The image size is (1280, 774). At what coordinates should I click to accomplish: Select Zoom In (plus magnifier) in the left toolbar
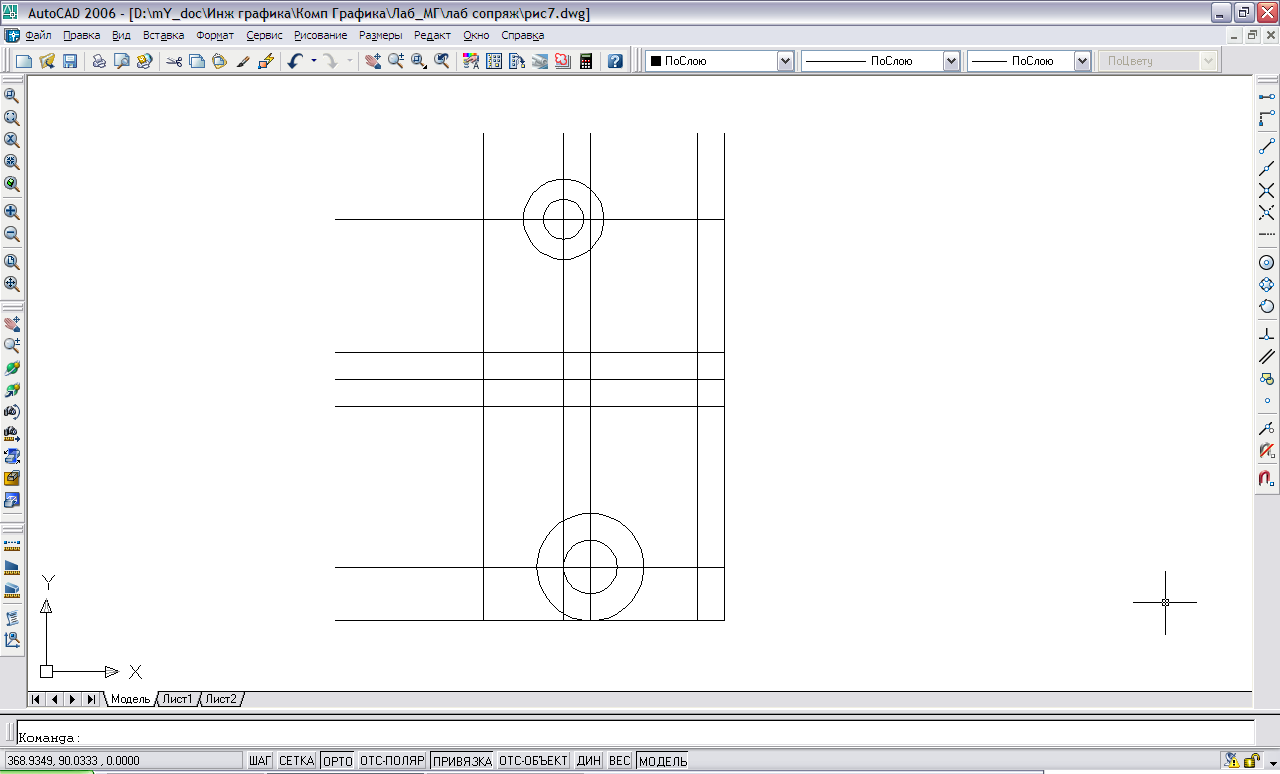point(12,212)
